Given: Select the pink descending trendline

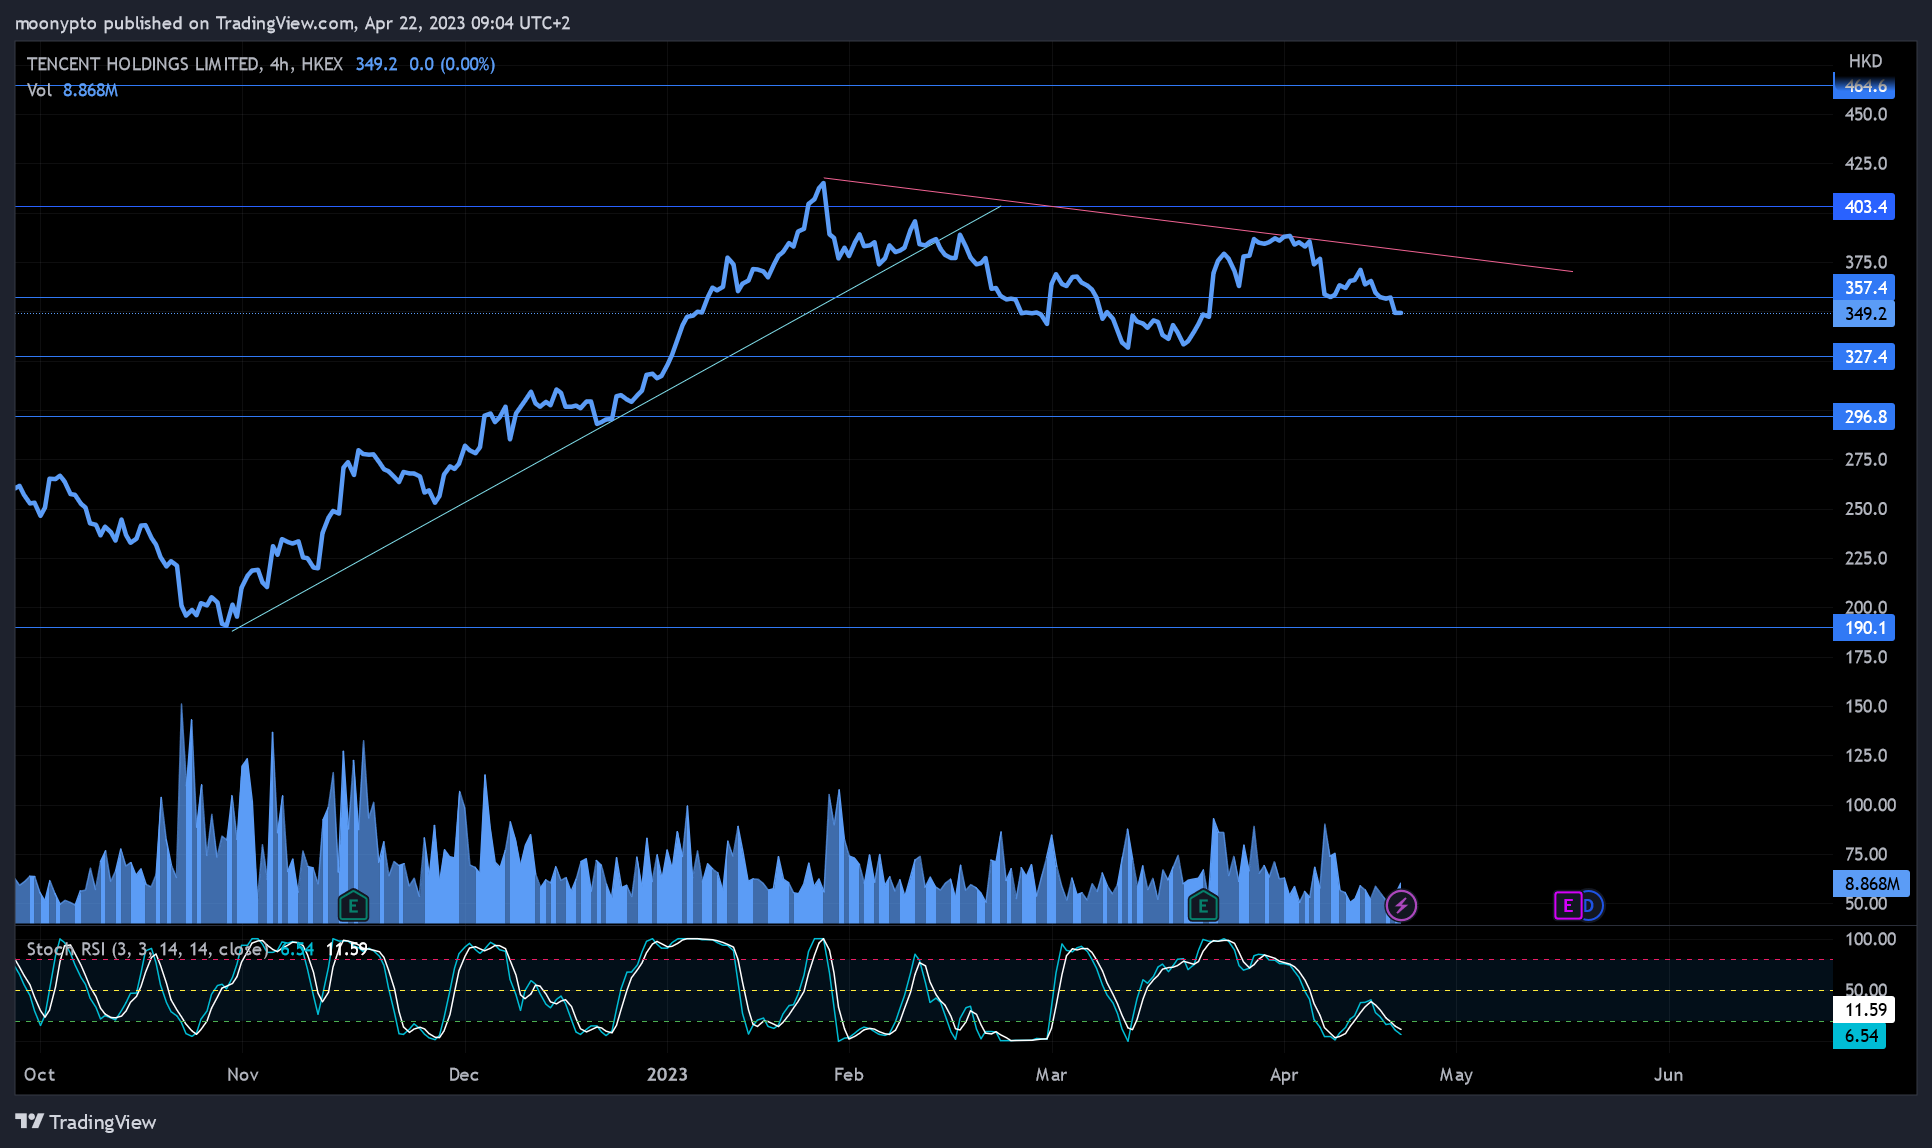Looking at the screenshot, I should [x=1197, y=225].
